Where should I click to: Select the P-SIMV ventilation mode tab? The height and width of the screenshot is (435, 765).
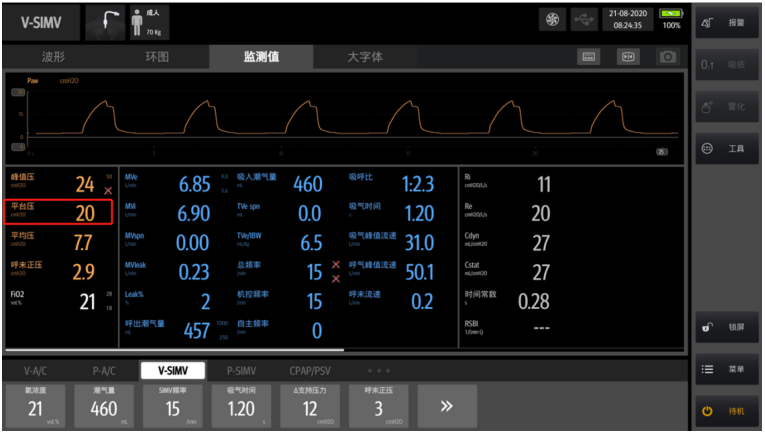click(x=242, y=371)
